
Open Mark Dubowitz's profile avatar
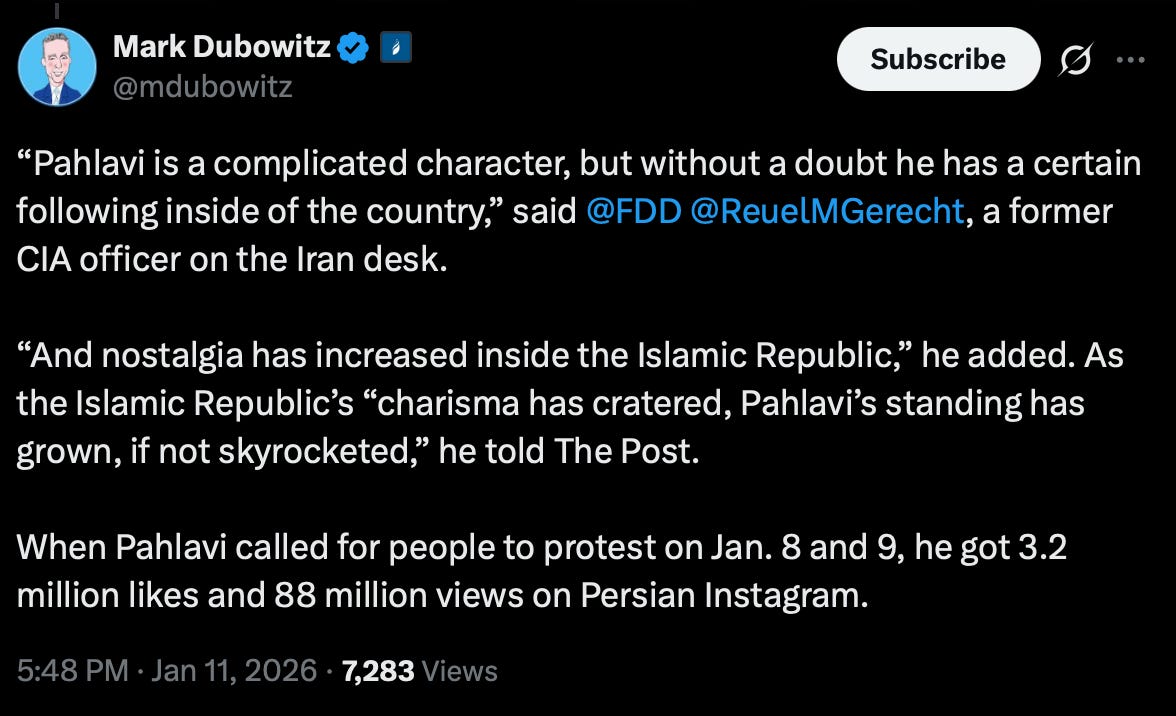(x=57, y=67)
